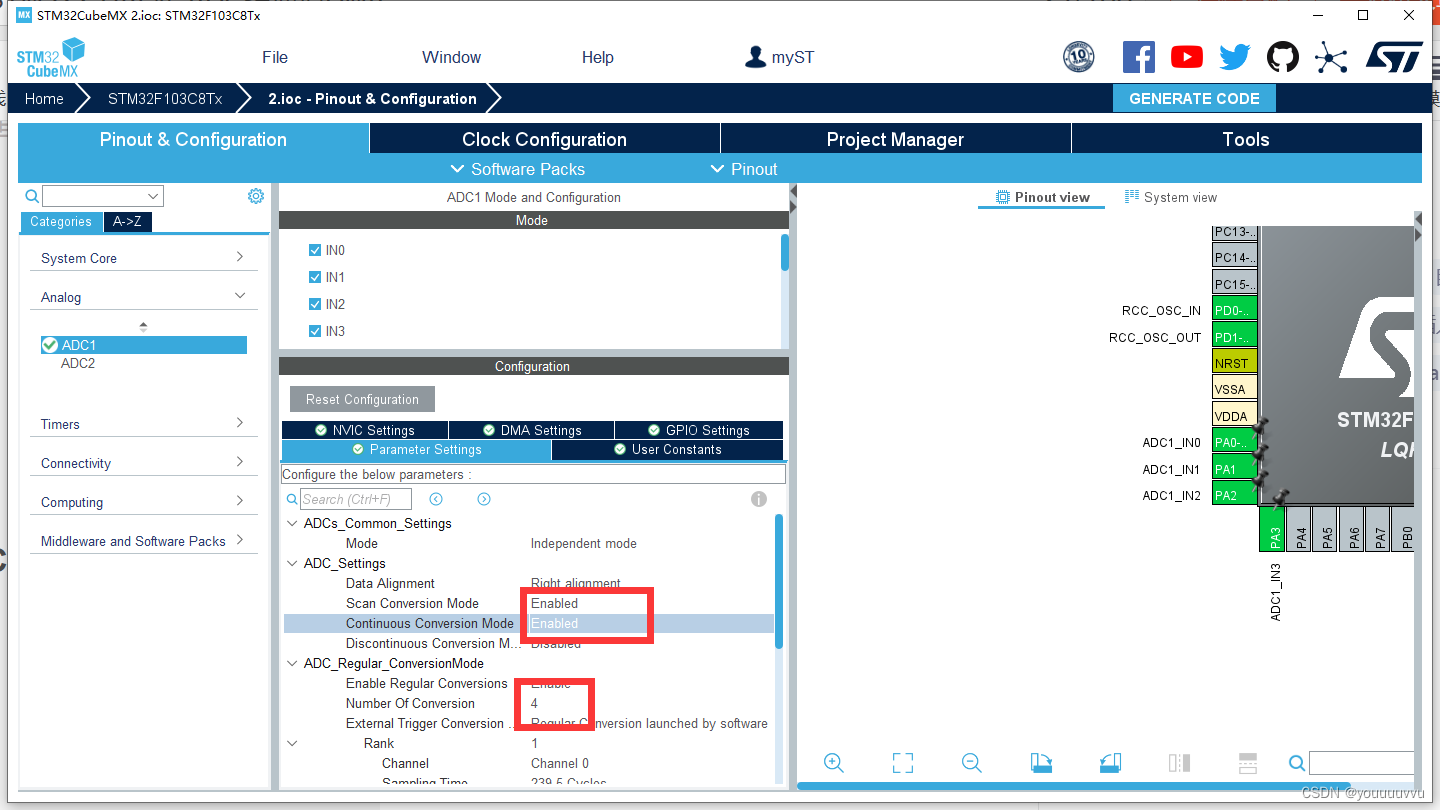Expand the Computing category
This screenshot has width=1440, height=810.
tap(240, 502)
